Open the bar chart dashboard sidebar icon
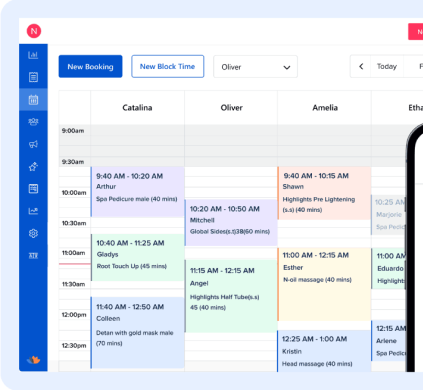The image size is (423, 390). (33, 55)
